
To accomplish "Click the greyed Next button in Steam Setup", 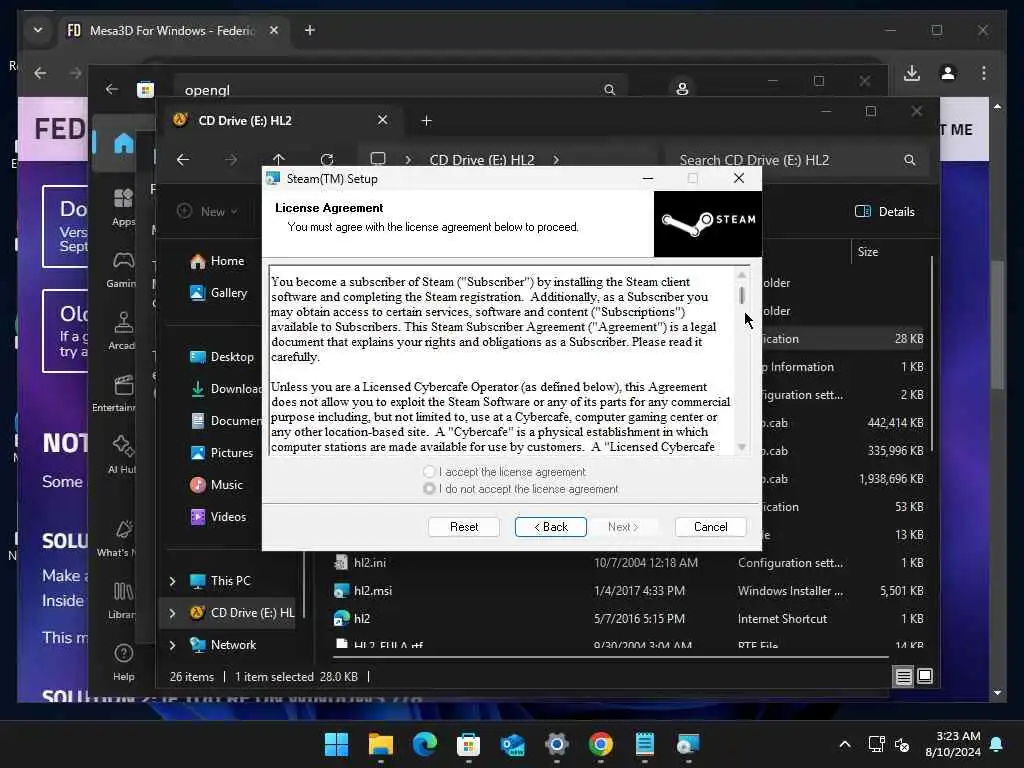I will [622, 527].
